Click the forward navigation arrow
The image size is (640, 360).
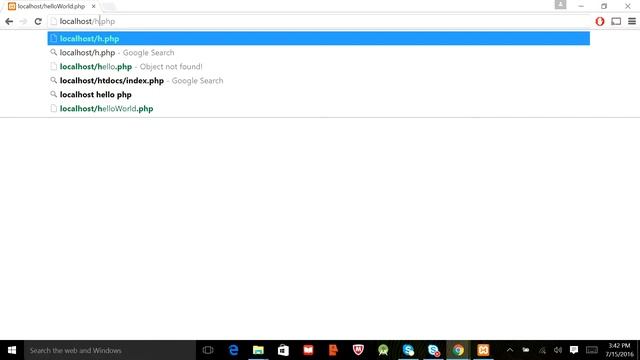tap(23, 22)
